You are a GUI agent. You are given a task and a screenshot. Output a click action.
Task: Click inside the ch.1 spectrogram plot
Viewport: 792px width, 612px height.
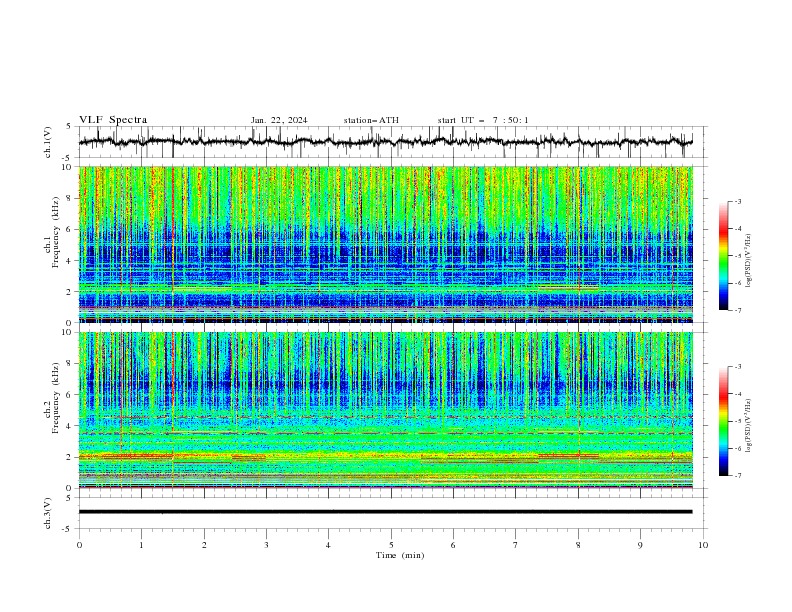(x=385, y=244)
